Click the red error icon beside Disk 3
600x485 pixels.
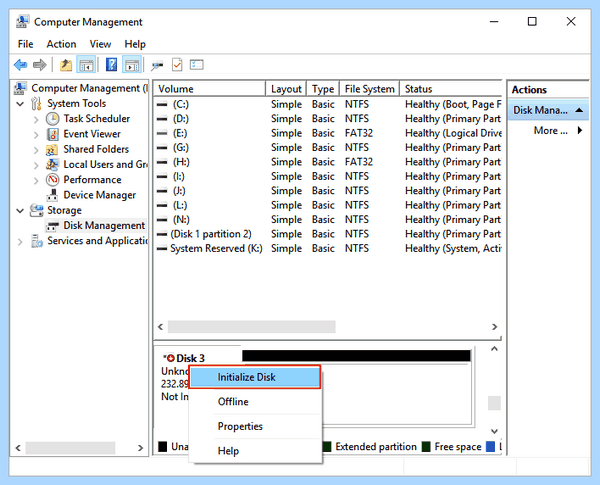171,358
